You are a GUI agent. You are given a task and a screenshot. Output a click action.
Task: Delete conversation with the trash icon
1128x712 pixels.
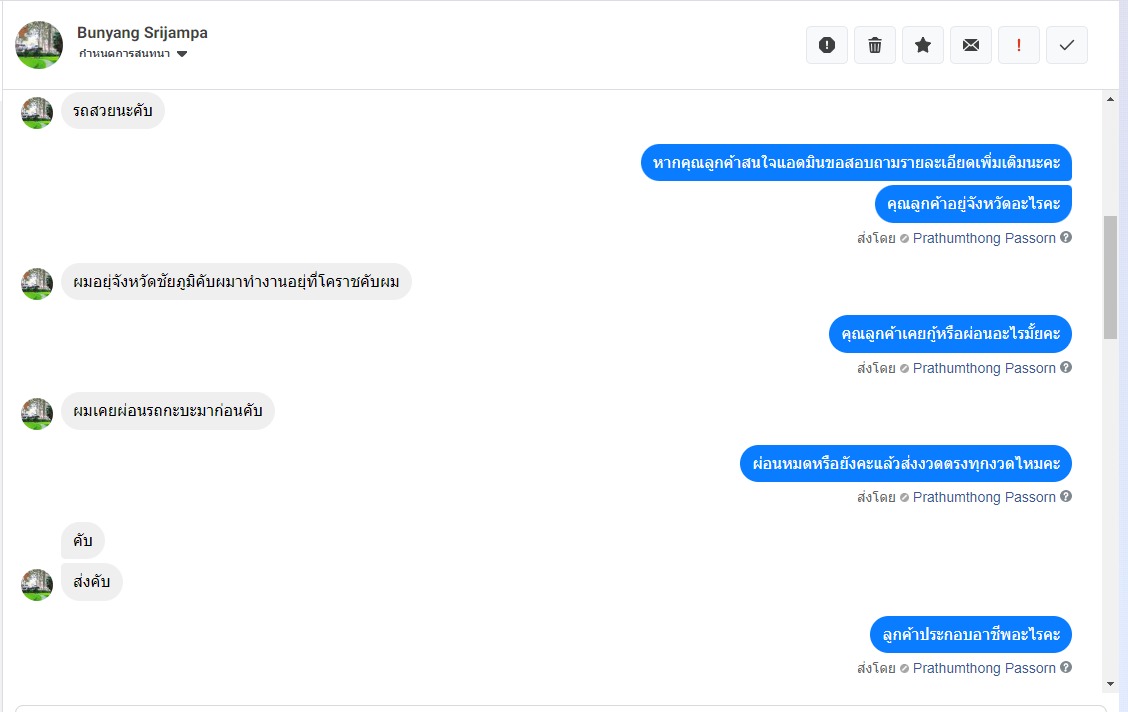tap(875, 45)
